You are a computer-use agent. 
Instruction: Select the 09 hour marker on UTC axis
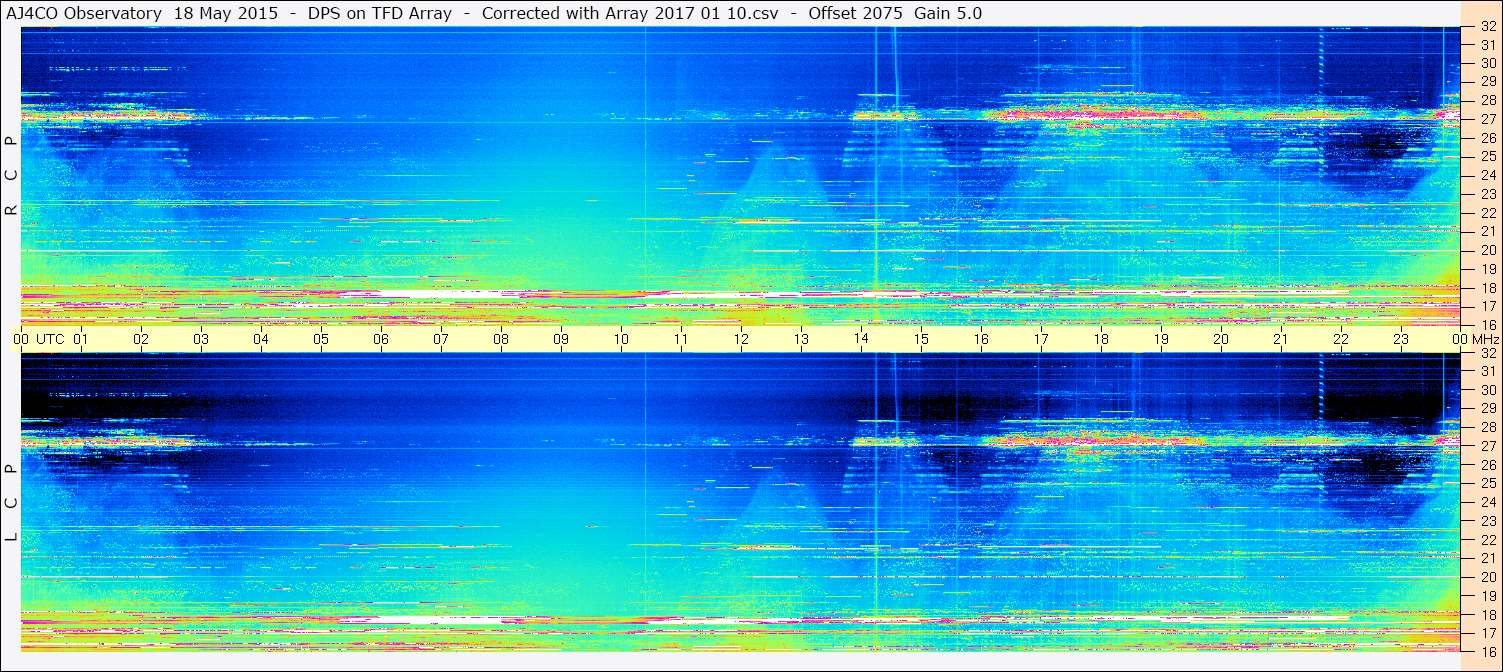click(561, 339)
